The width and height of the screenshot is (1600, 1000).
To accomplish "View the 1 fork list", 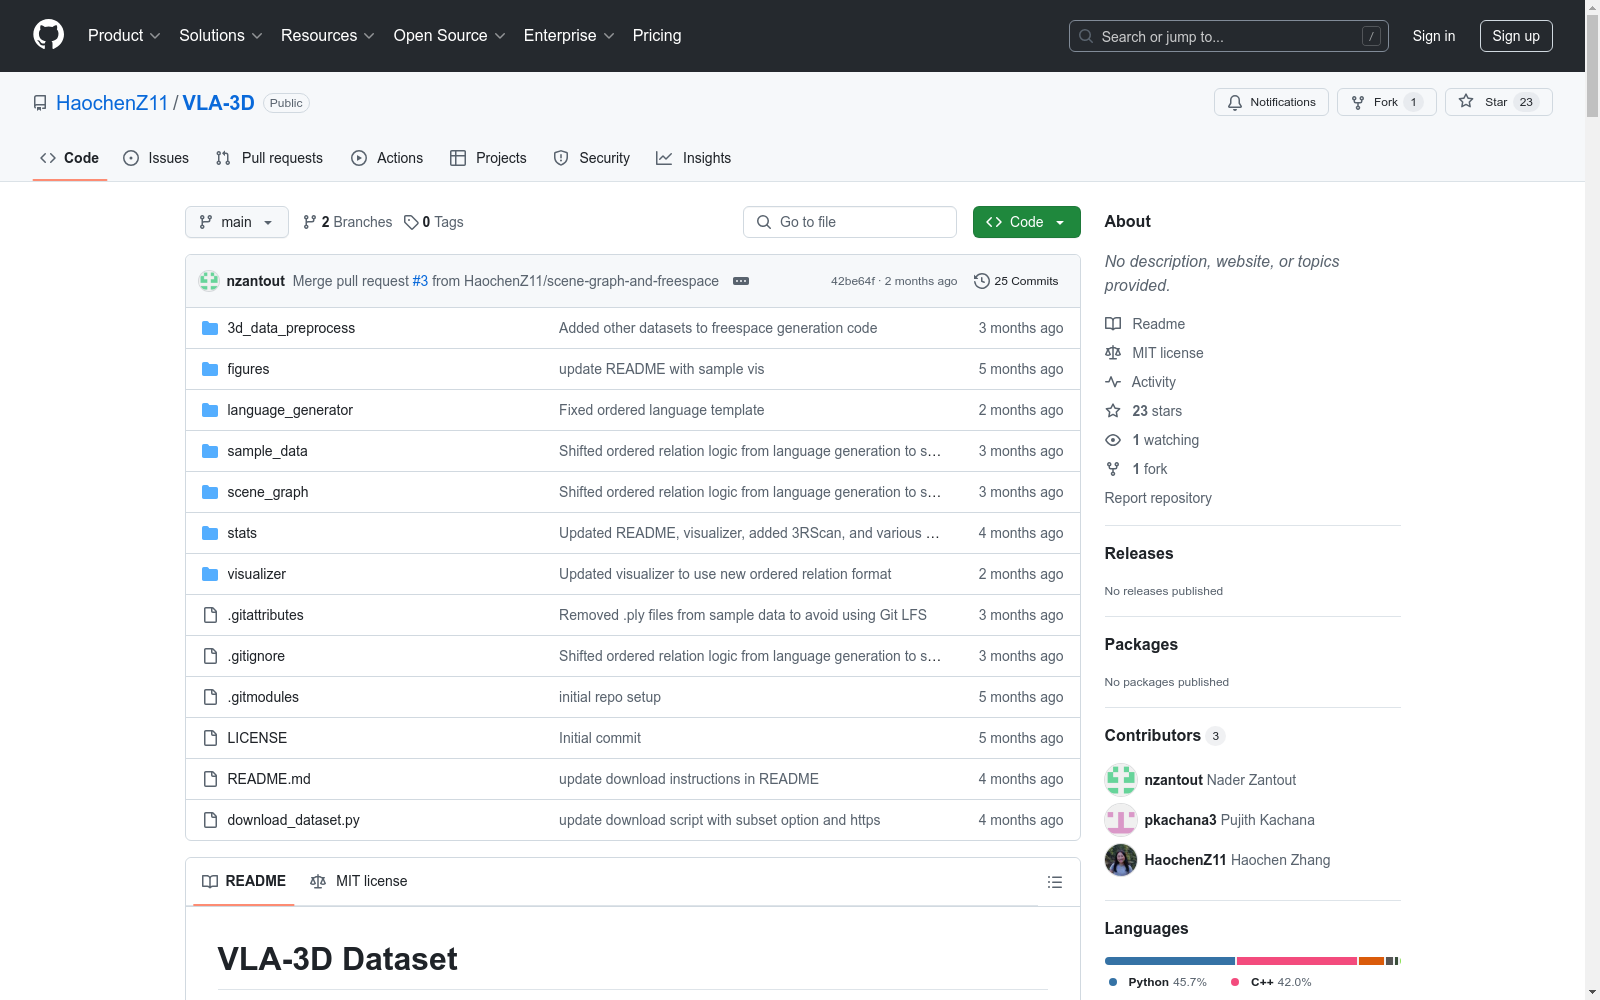I will [1136, 469].
